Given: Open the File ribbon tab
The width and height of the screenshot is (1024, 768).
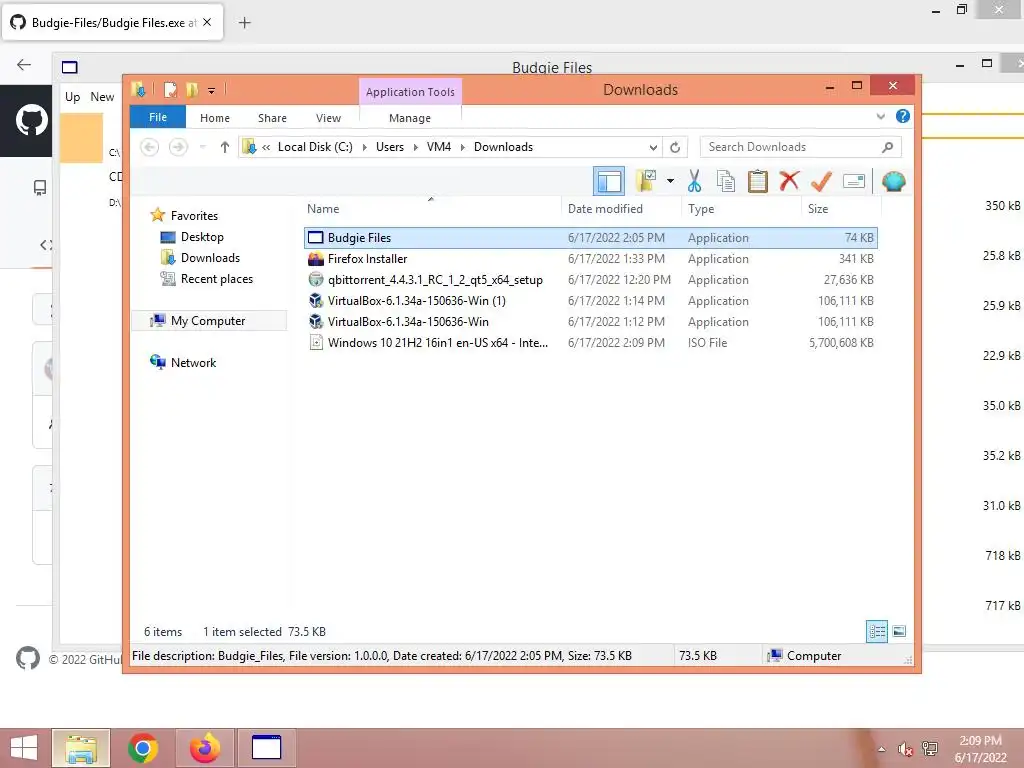Looking at the screenshot, I should [158, 117].
